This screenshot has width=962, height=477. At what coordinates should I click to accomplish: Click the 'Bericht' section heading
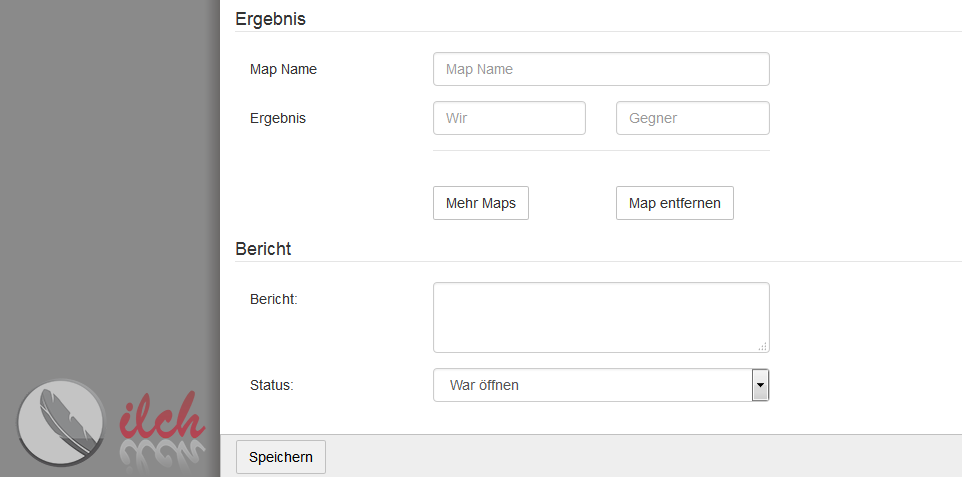[263, 249]
